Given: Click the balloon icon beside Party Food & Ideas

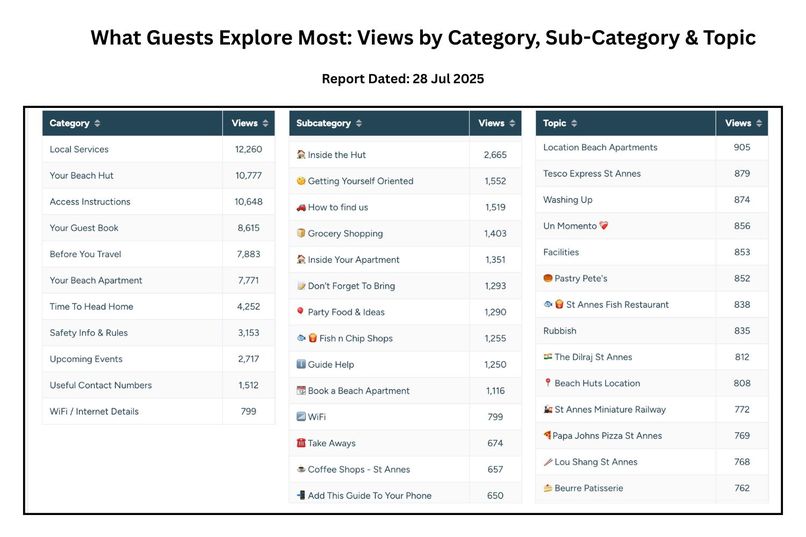Looking at the screenshot, I should click(301, 311).
